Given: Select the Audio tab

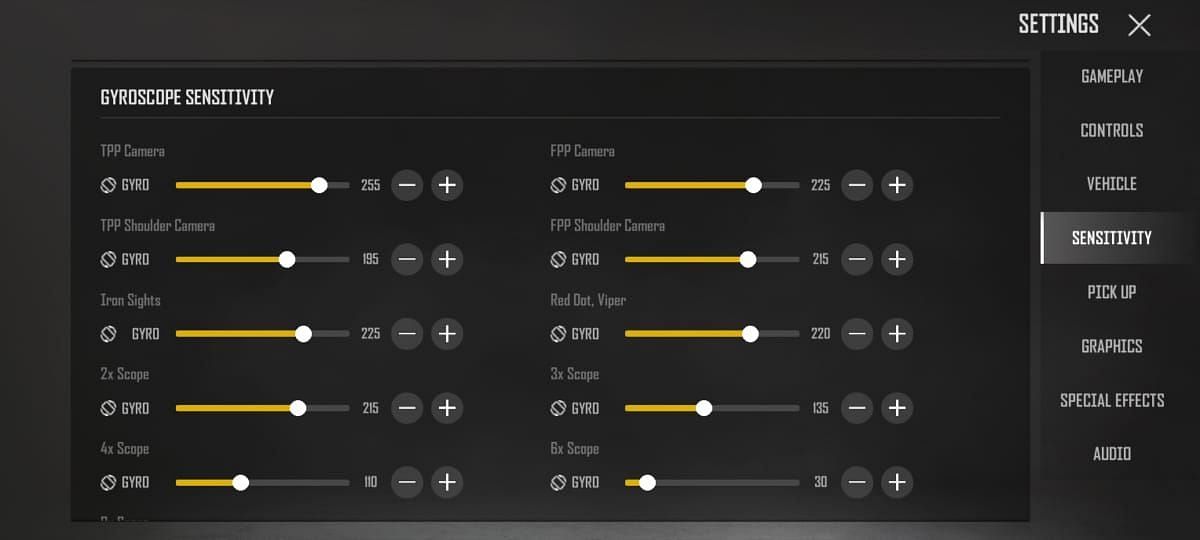Looking at the screenshot, I should [x=1112, y=454].
